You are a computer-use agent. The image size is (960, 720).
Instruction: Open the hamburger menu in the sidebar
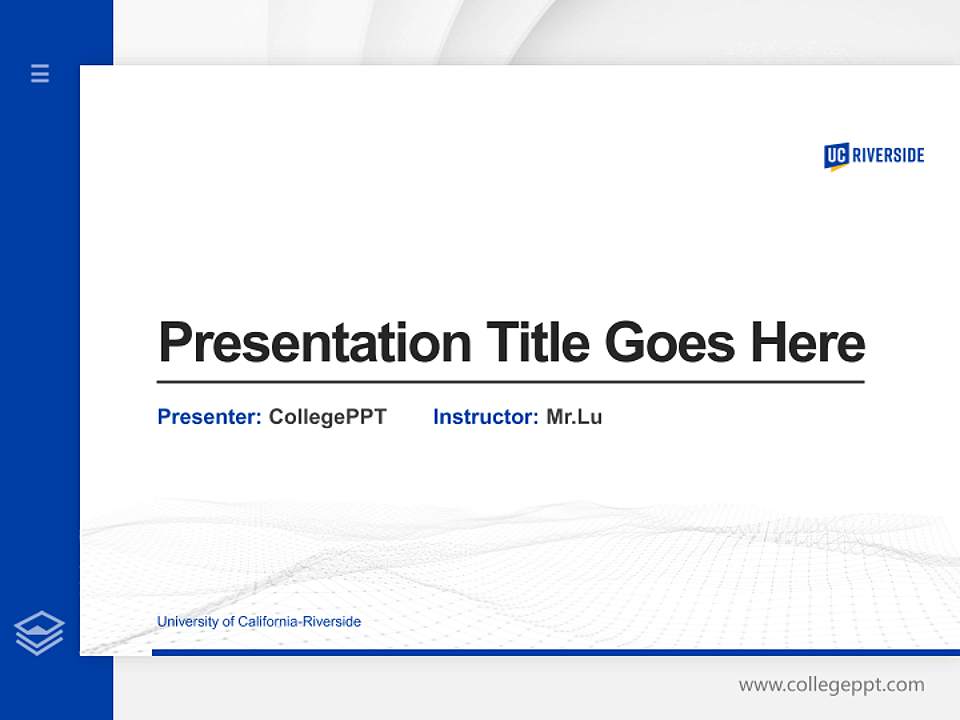click(39, 74)
